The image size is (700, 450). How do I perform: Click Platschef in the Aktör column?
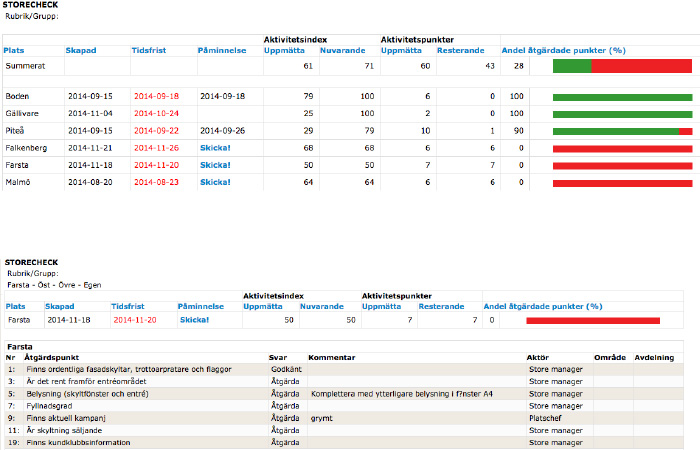tap(544, 417)
